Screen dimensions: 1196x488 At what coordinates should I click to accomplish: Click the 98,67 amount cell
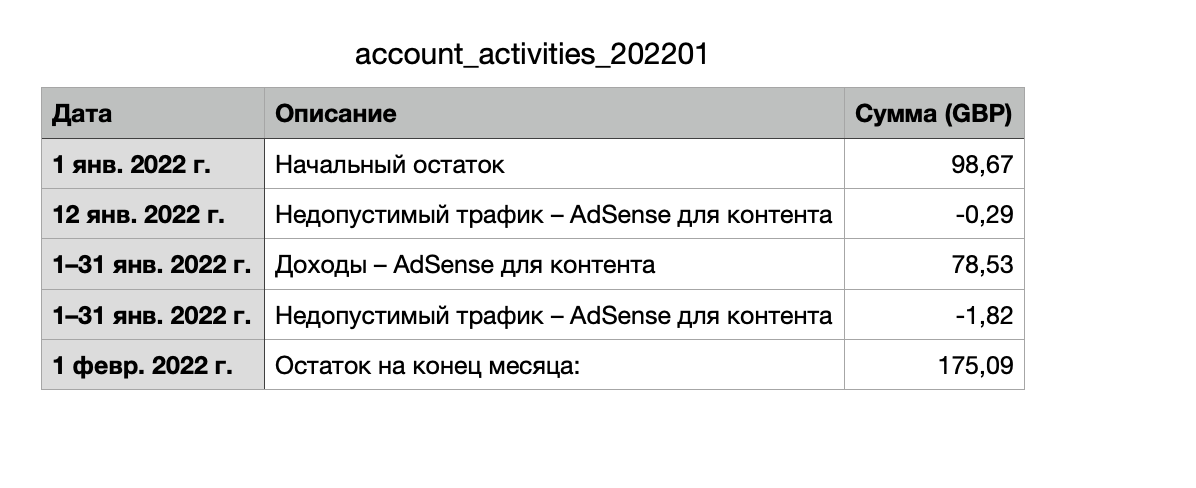click(x=934, y=164)
